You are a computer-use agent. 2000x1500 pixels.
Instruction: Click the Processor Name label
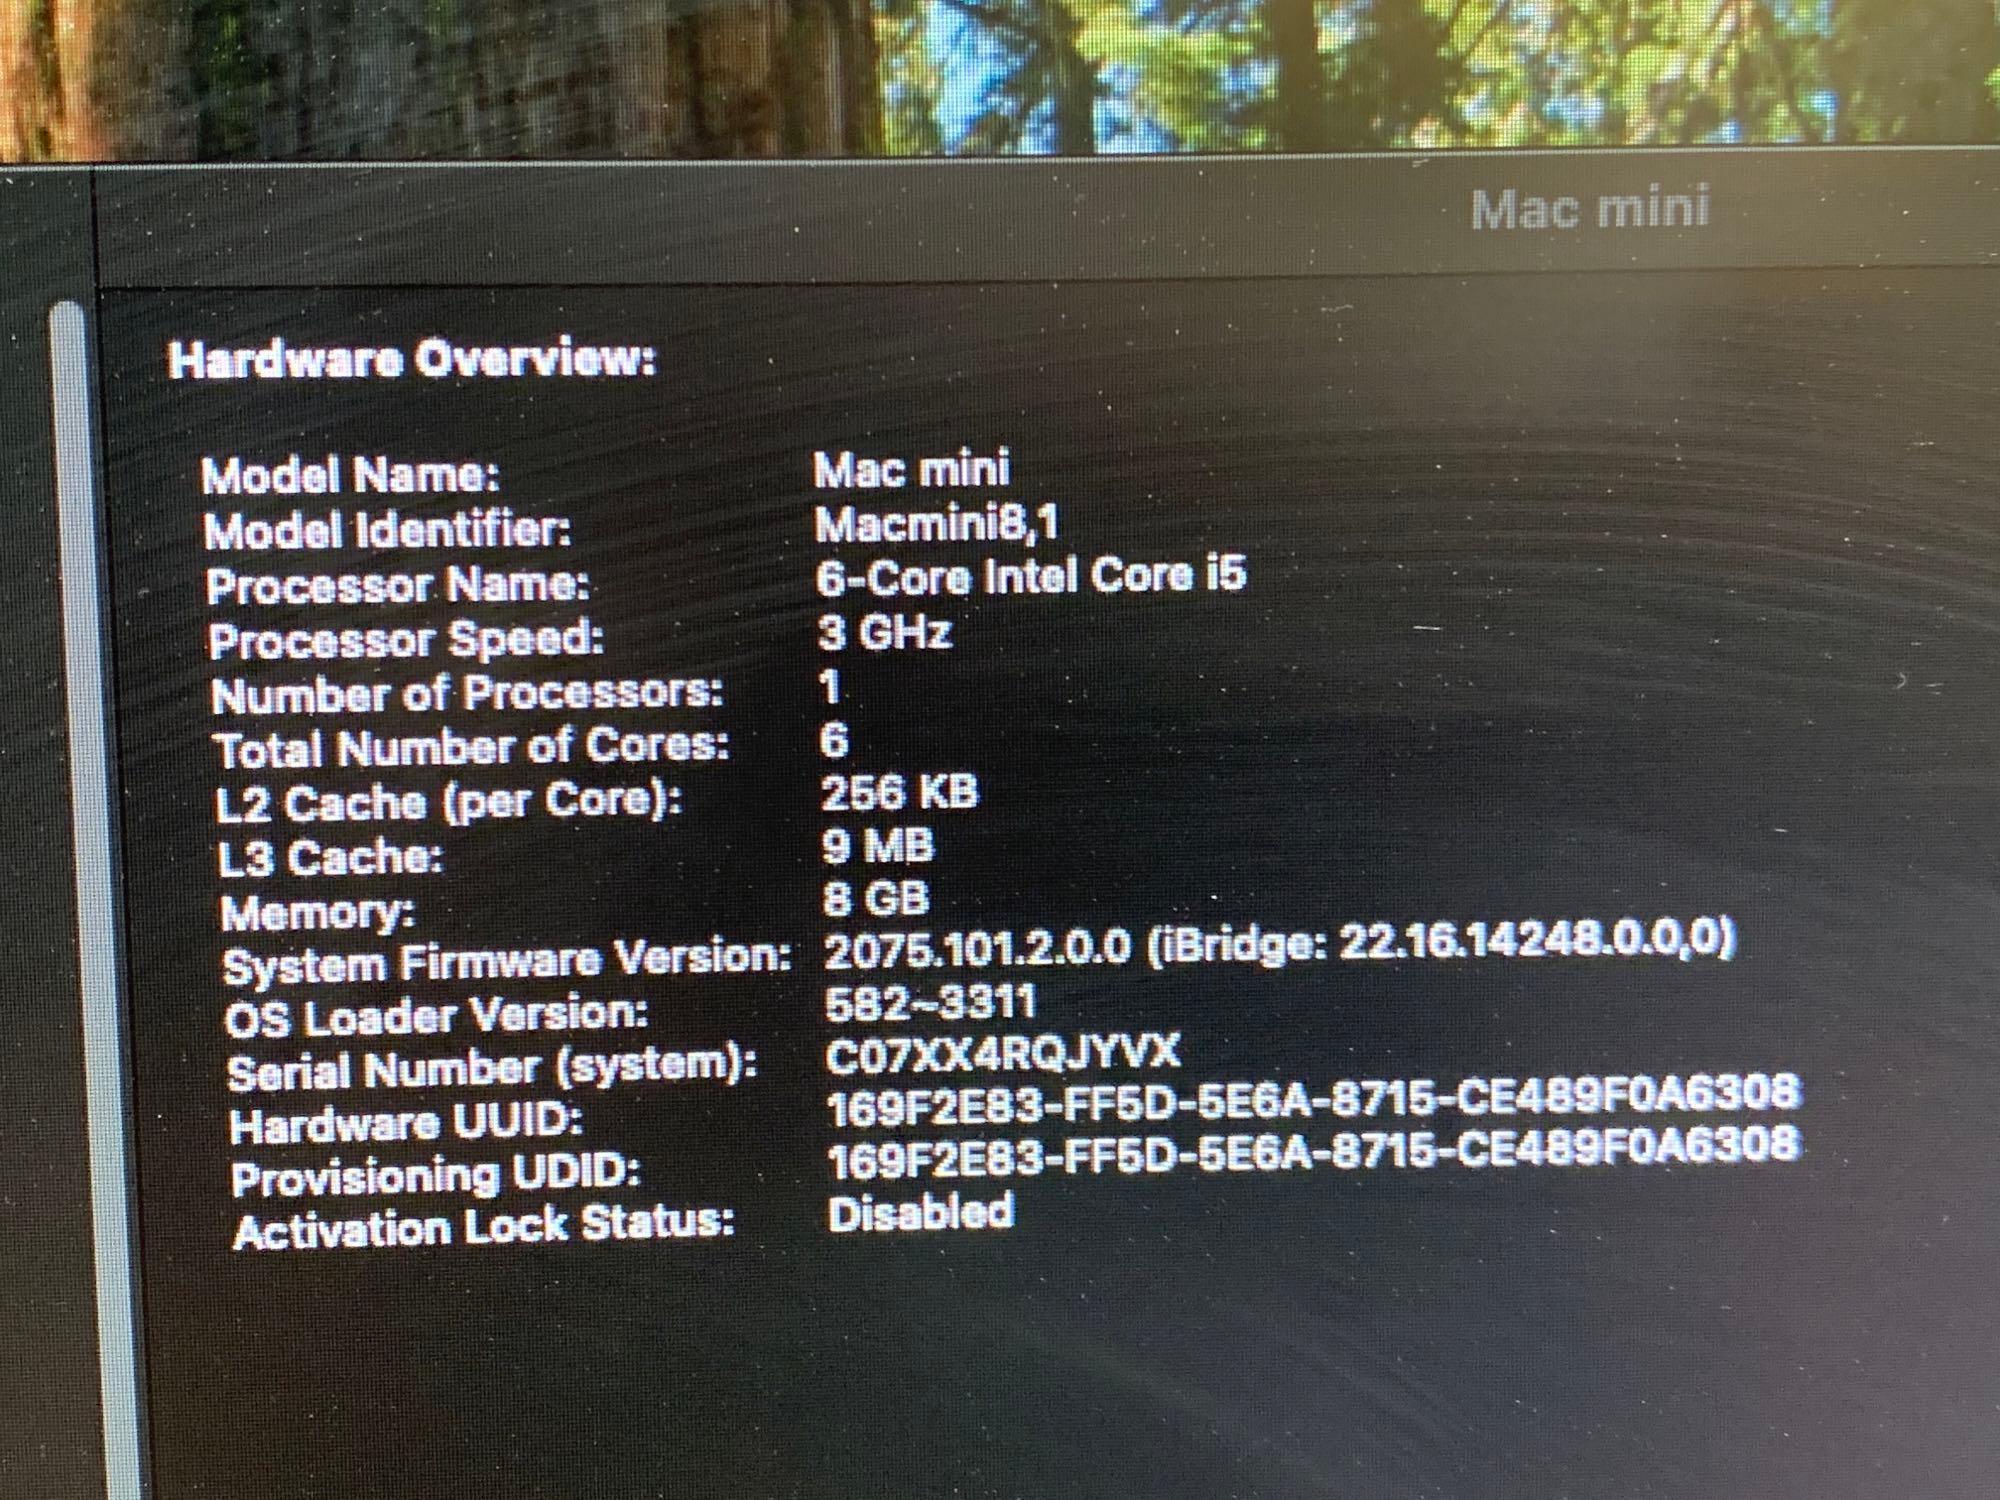(x=398, y=584)
